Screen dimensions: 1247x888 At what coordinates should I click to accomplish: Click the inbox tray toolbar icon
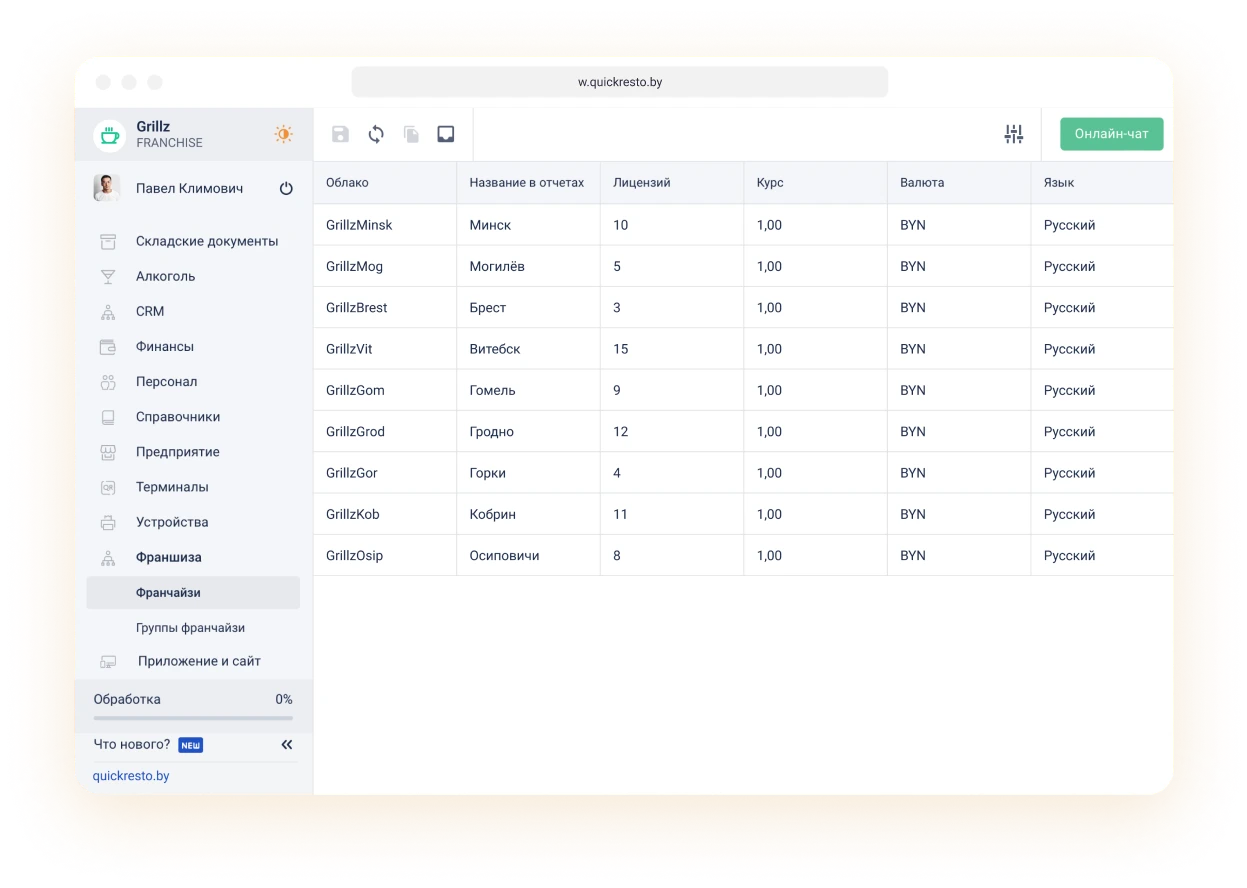pos(446,134)
